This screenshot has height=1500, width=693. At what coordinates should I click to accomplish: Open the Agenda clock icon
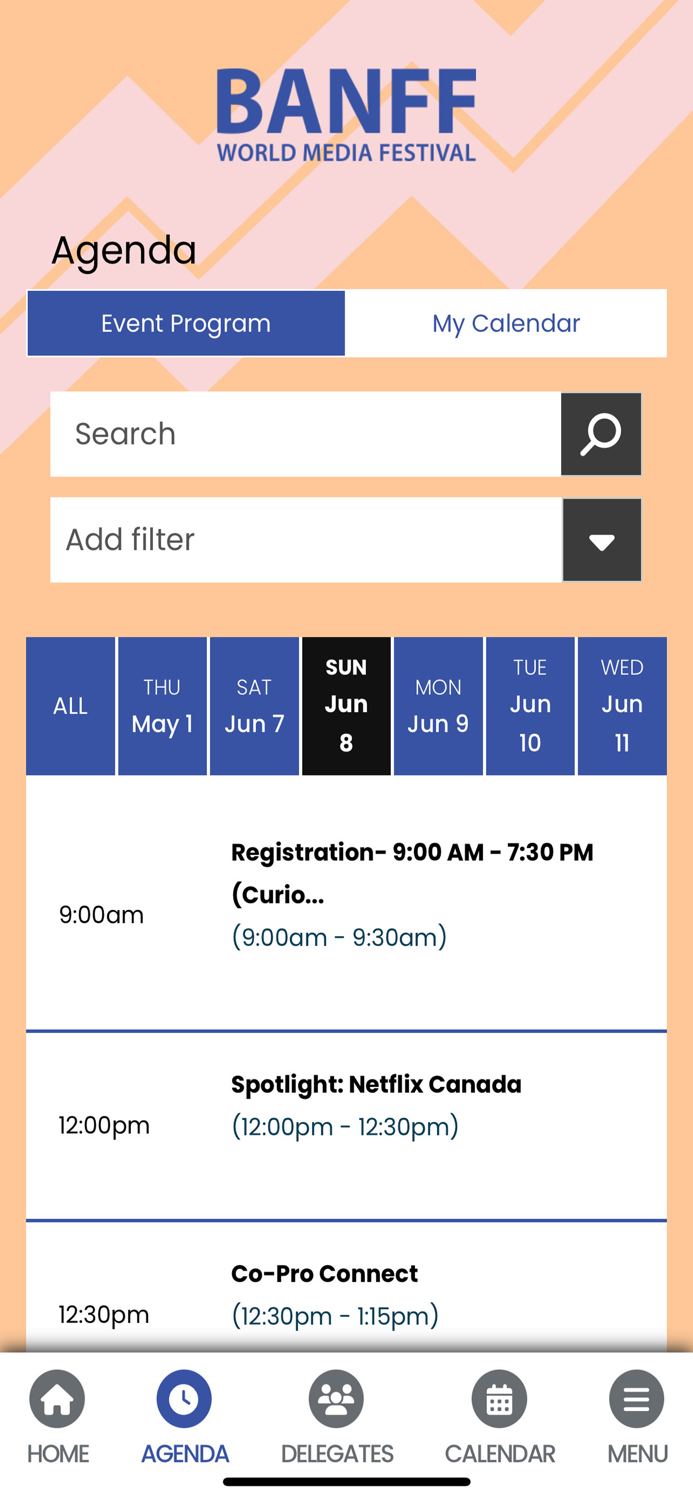click(184, 1399)
